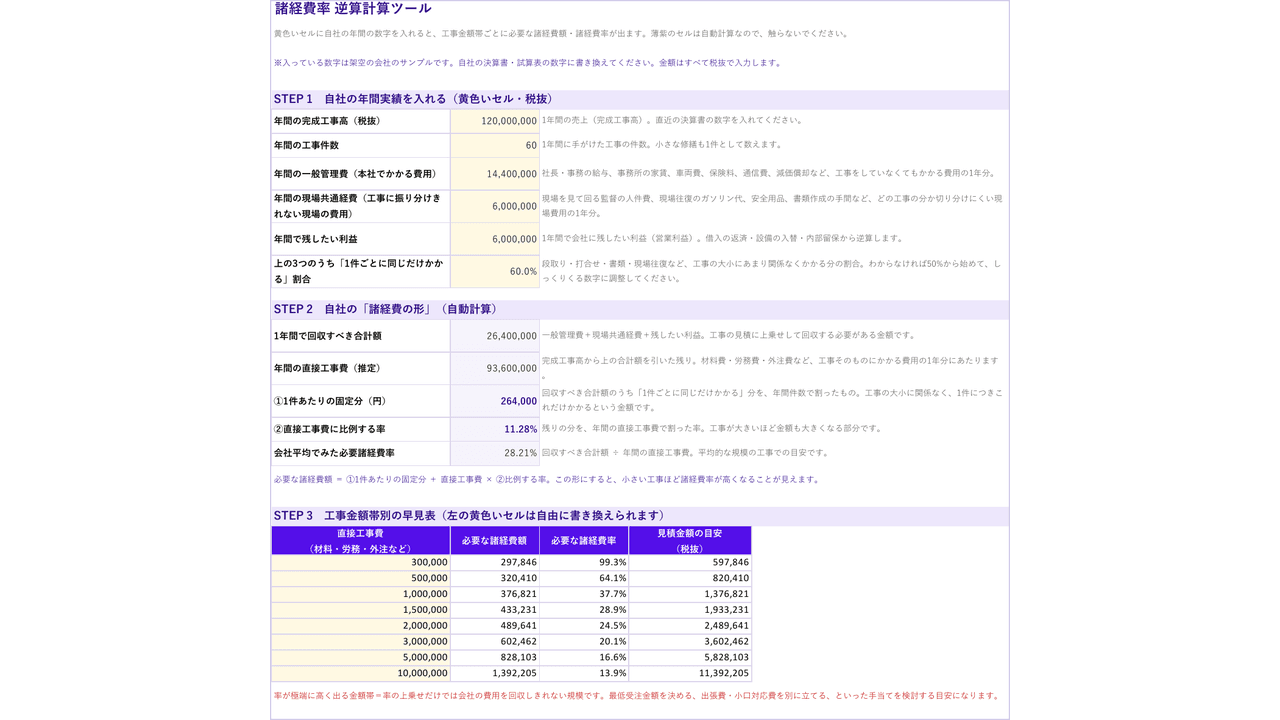Click the 24.5% overhead rate cell
The width and height of the screenshot is (1280, 720).
point(584,626)
